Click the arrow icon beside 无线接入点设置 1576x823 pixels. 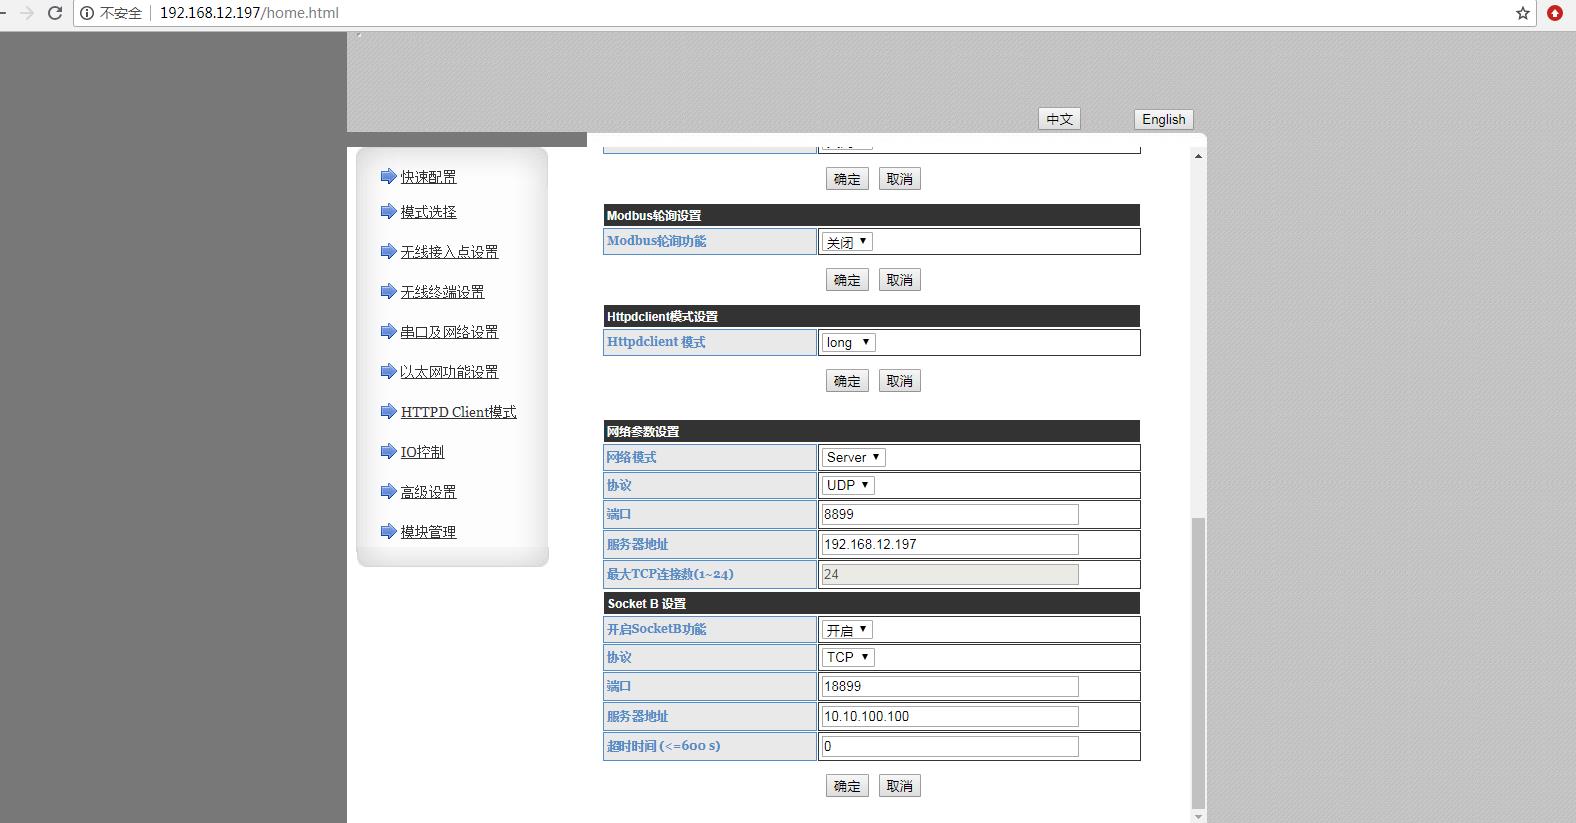[388, 251]
